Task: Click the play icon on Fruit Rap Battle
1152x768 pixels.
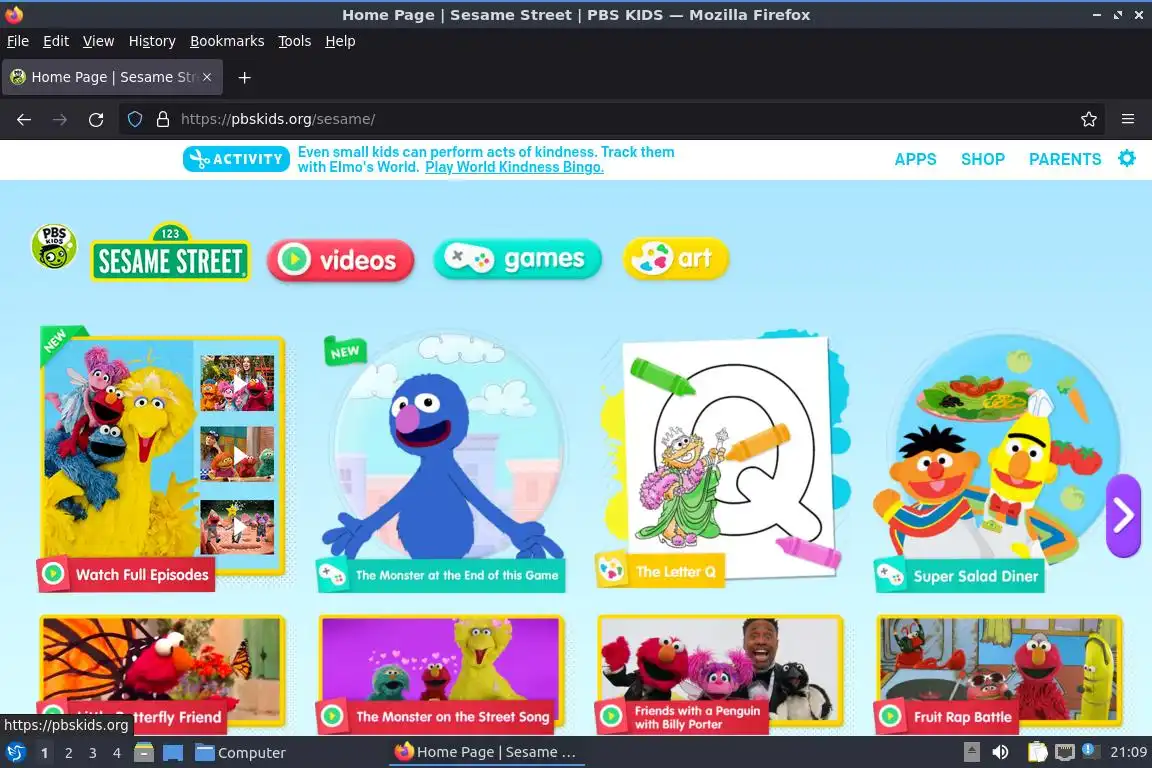Action: [890, 716]
